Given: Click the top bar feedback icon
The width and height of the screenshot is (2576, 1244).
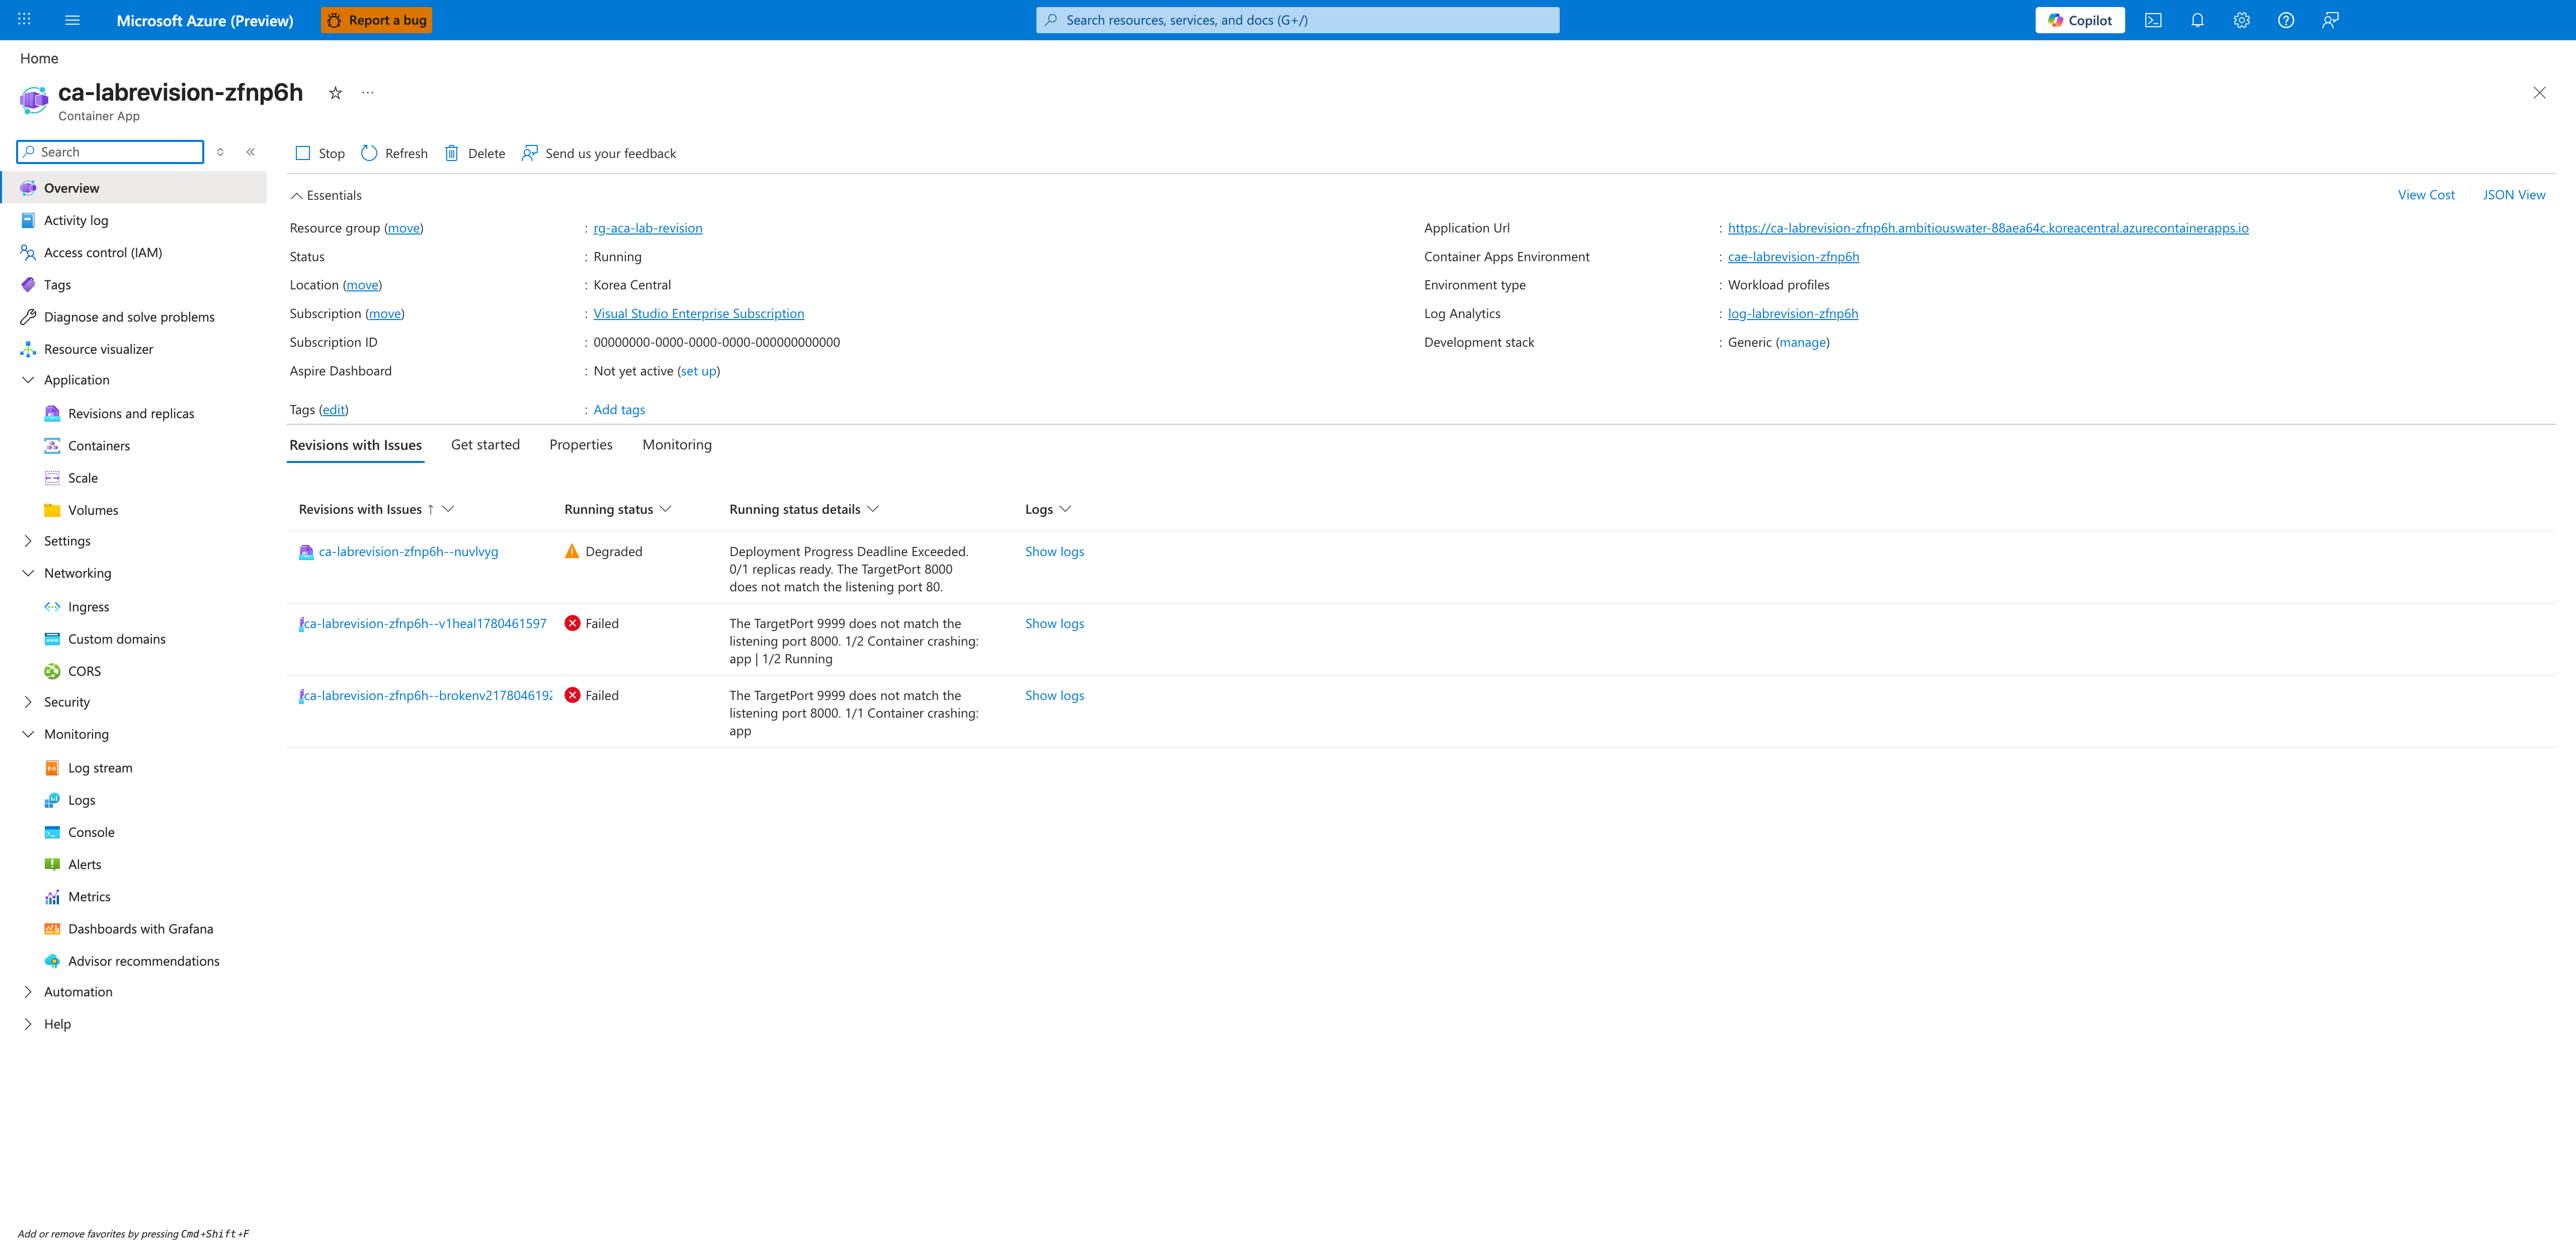Looking at the screenshot, I should pos(2330,20).
